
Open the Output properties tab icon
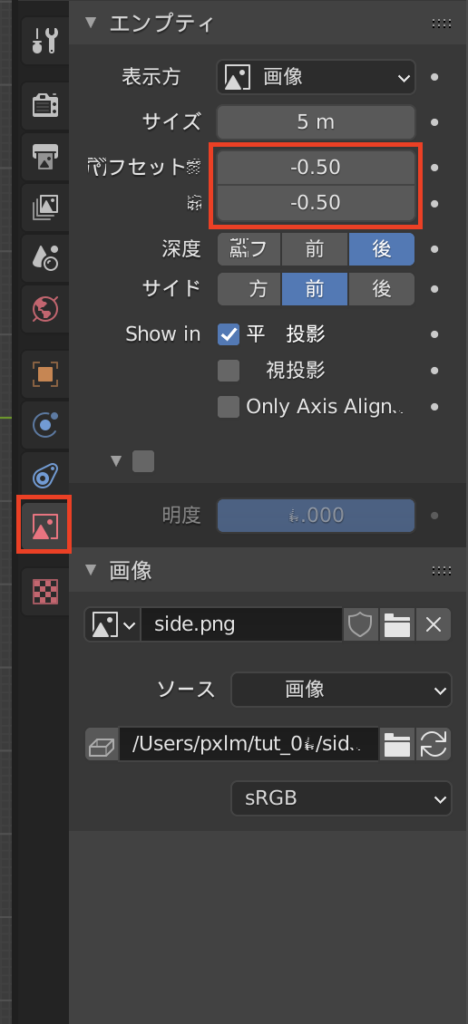pyautogui.click(x=45, y=155)
